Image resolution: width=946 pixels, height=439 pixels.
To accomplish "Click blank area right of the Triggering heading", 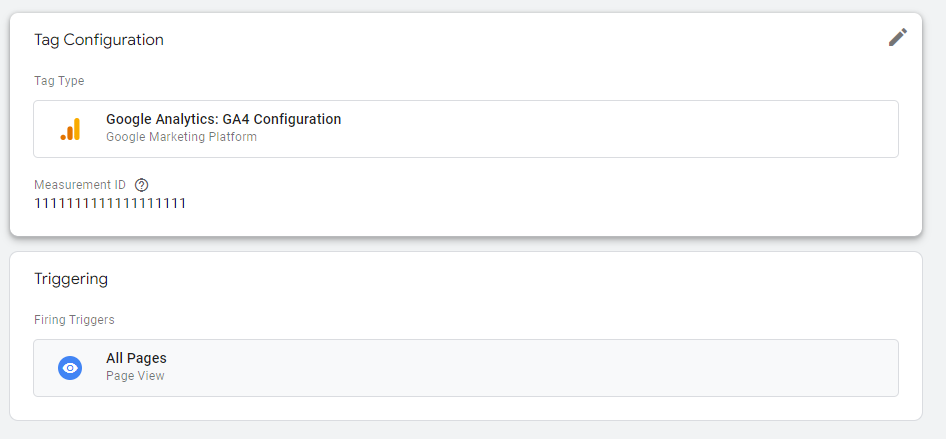I will coord(500,279).
